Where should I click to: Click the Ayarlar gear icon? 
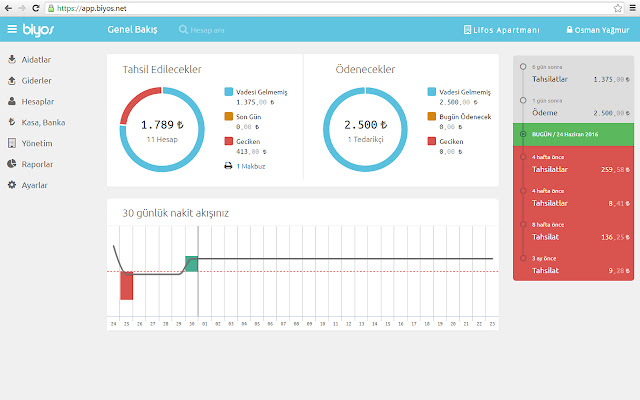click(12, 185)
